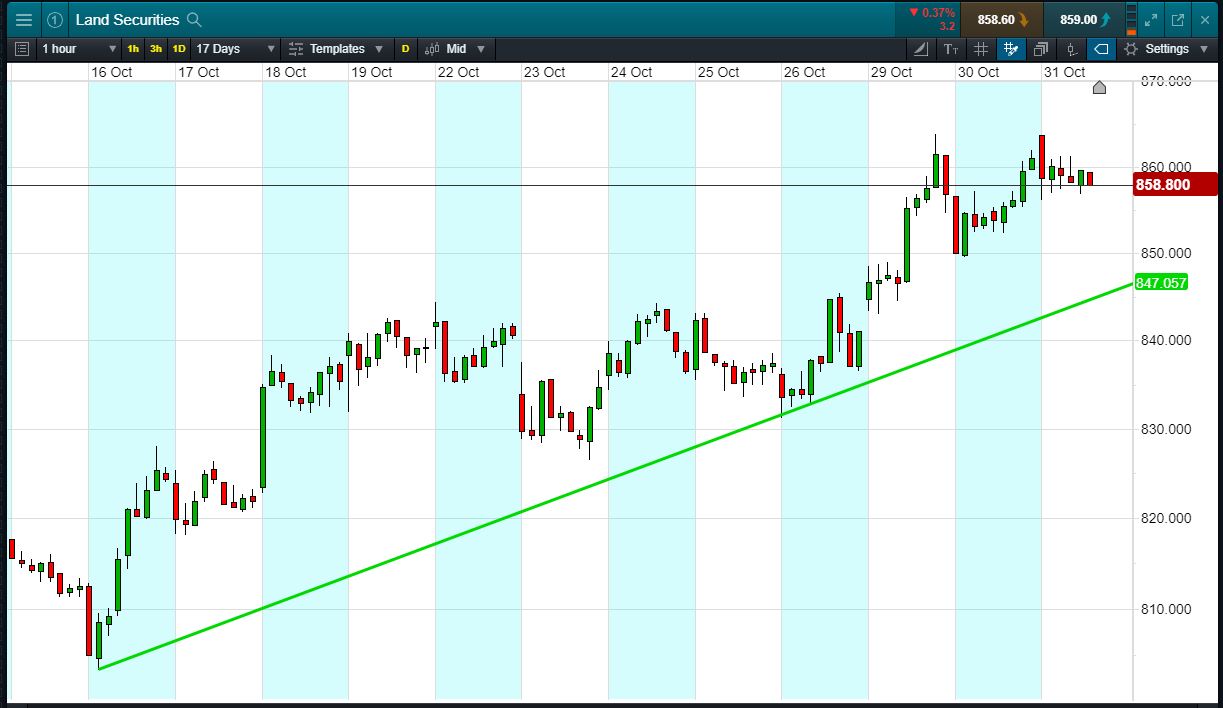Image resolution: width=1223 pixels, height=708 pixels.
Task: Open the chart list icon left of 1 hour
Action: (x=23, y=48)
